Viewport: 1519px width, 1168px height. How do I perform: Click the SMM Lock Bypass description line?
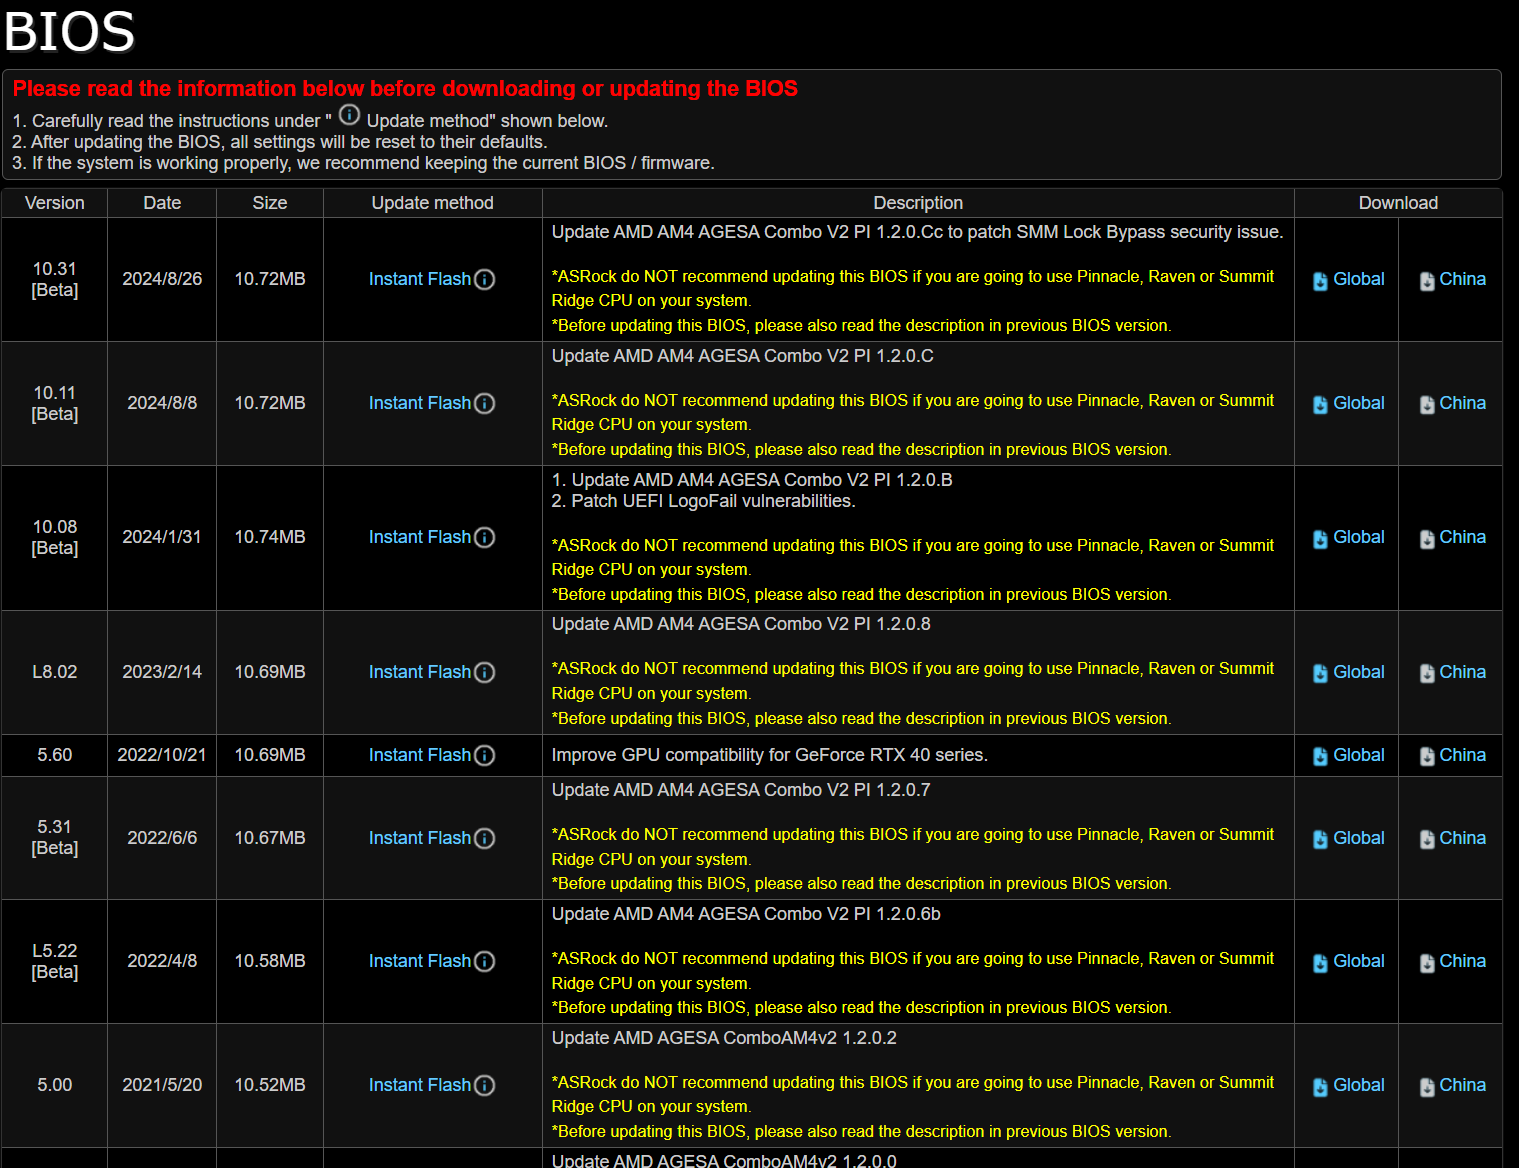[x=917, y=232]
